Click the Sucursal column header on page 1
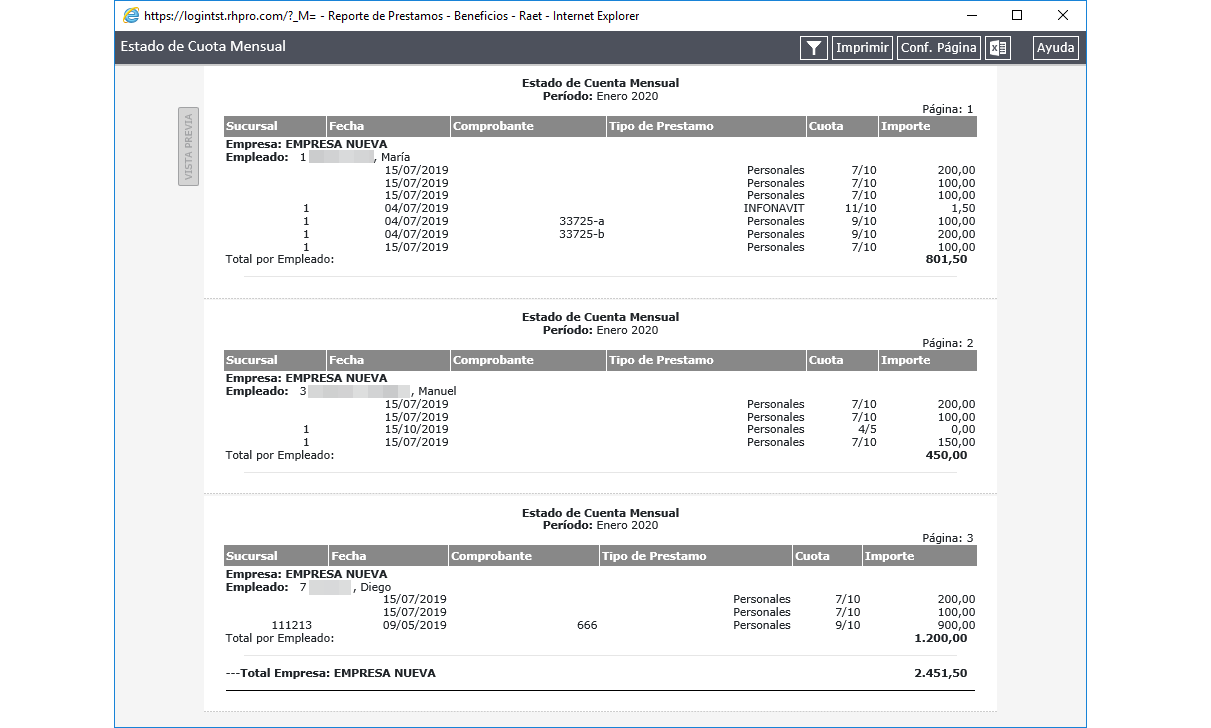The width and height of the screenshot is (1211, 728). (275, 127)
